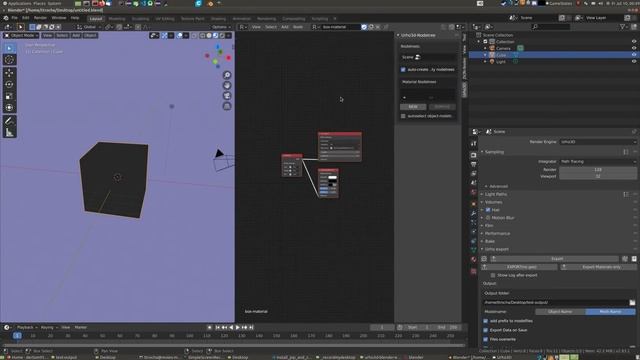Select the Select Box tool in viewport toolbar
This screenshot has height=360, width=640.
(9, 48)
